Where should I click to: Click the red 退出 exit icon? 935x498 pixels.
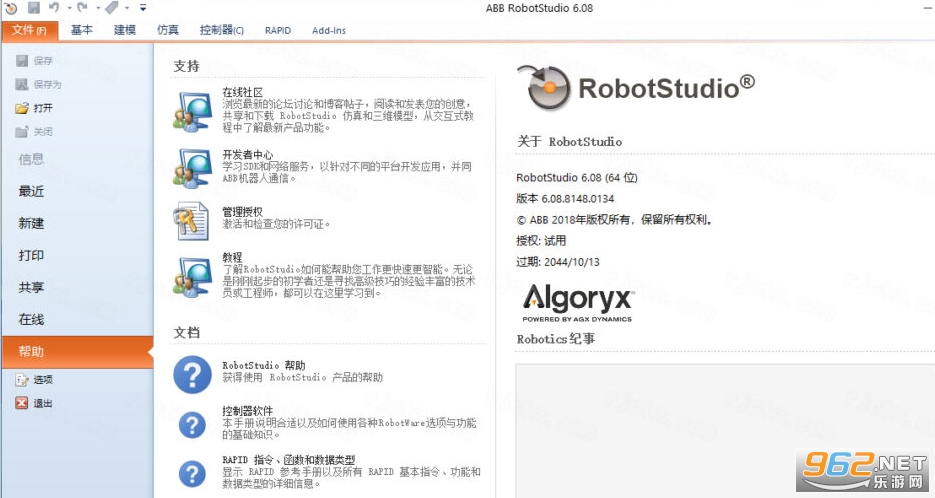[x=22, y=403]
